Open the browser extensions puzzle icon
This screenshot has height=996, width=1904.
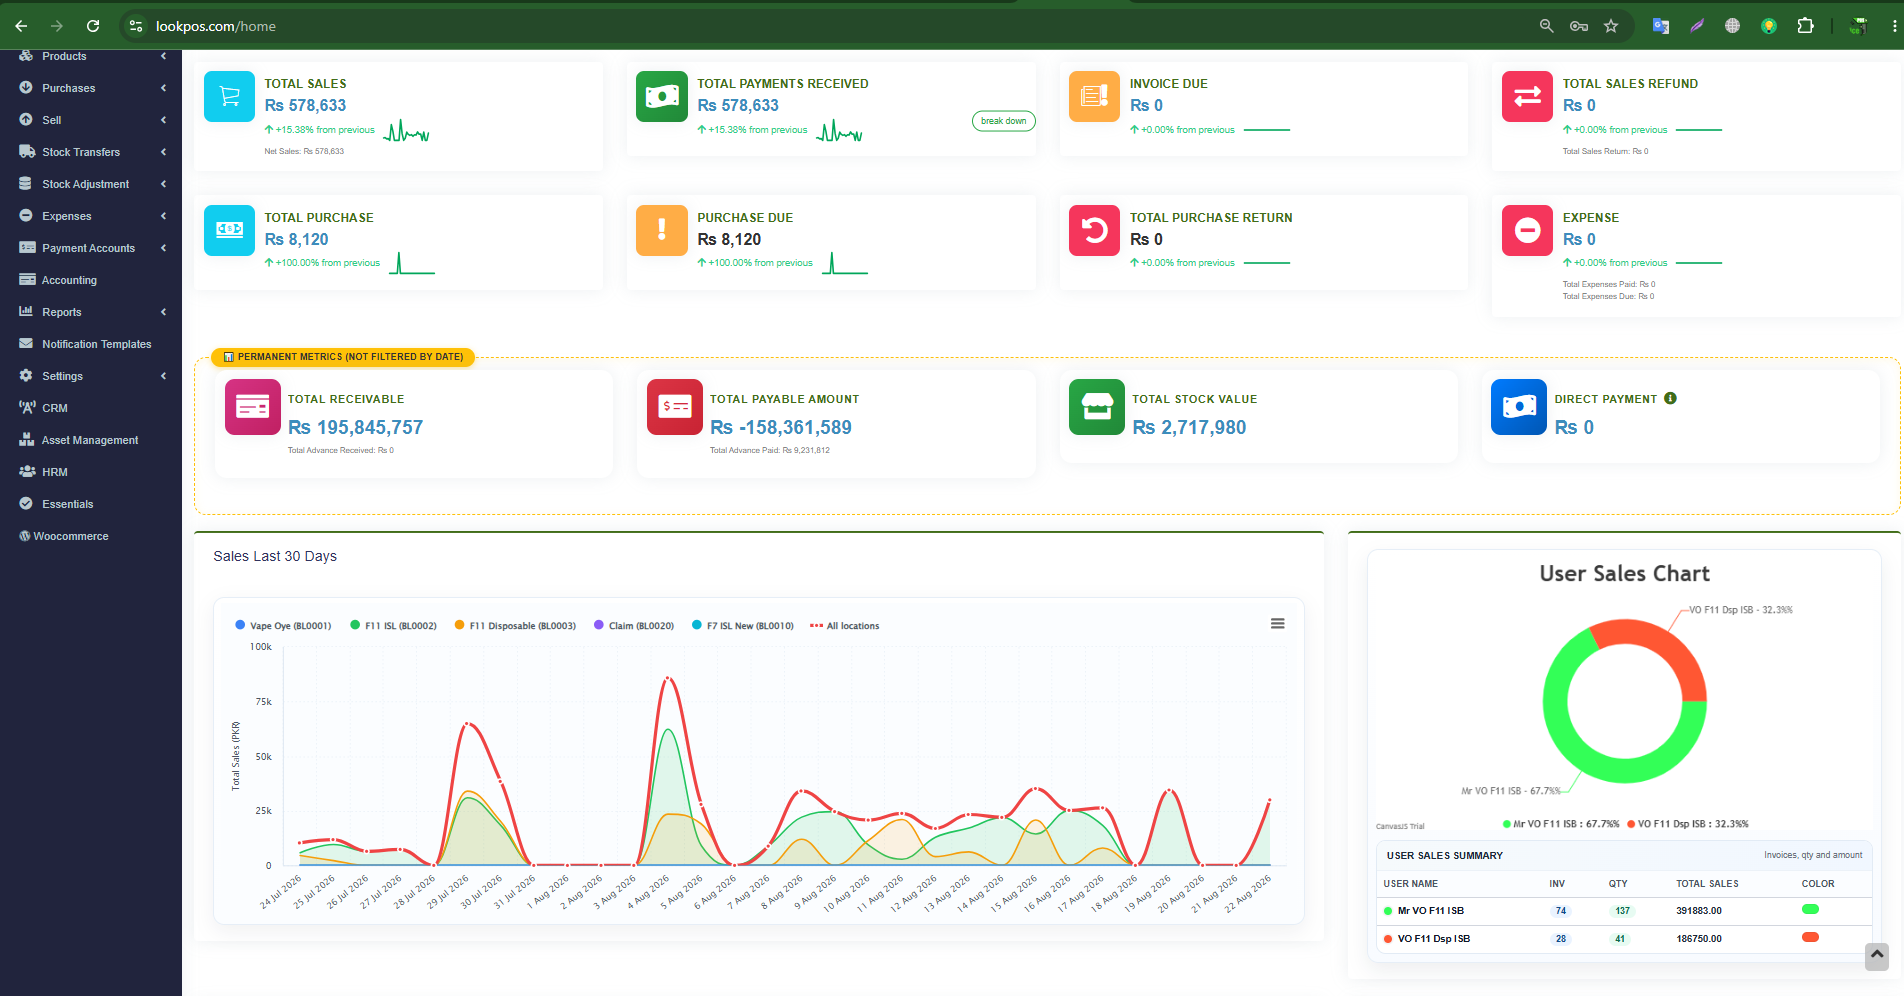1805,26
